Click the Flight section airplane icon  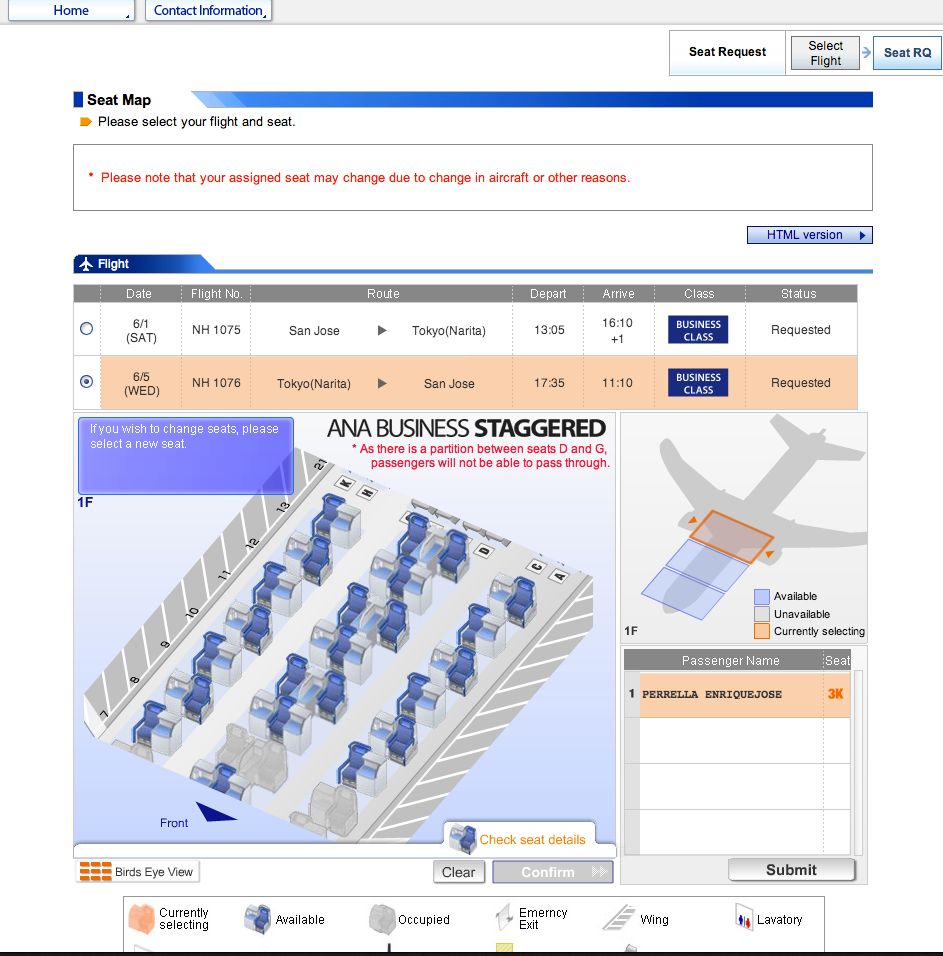[86, 264]
